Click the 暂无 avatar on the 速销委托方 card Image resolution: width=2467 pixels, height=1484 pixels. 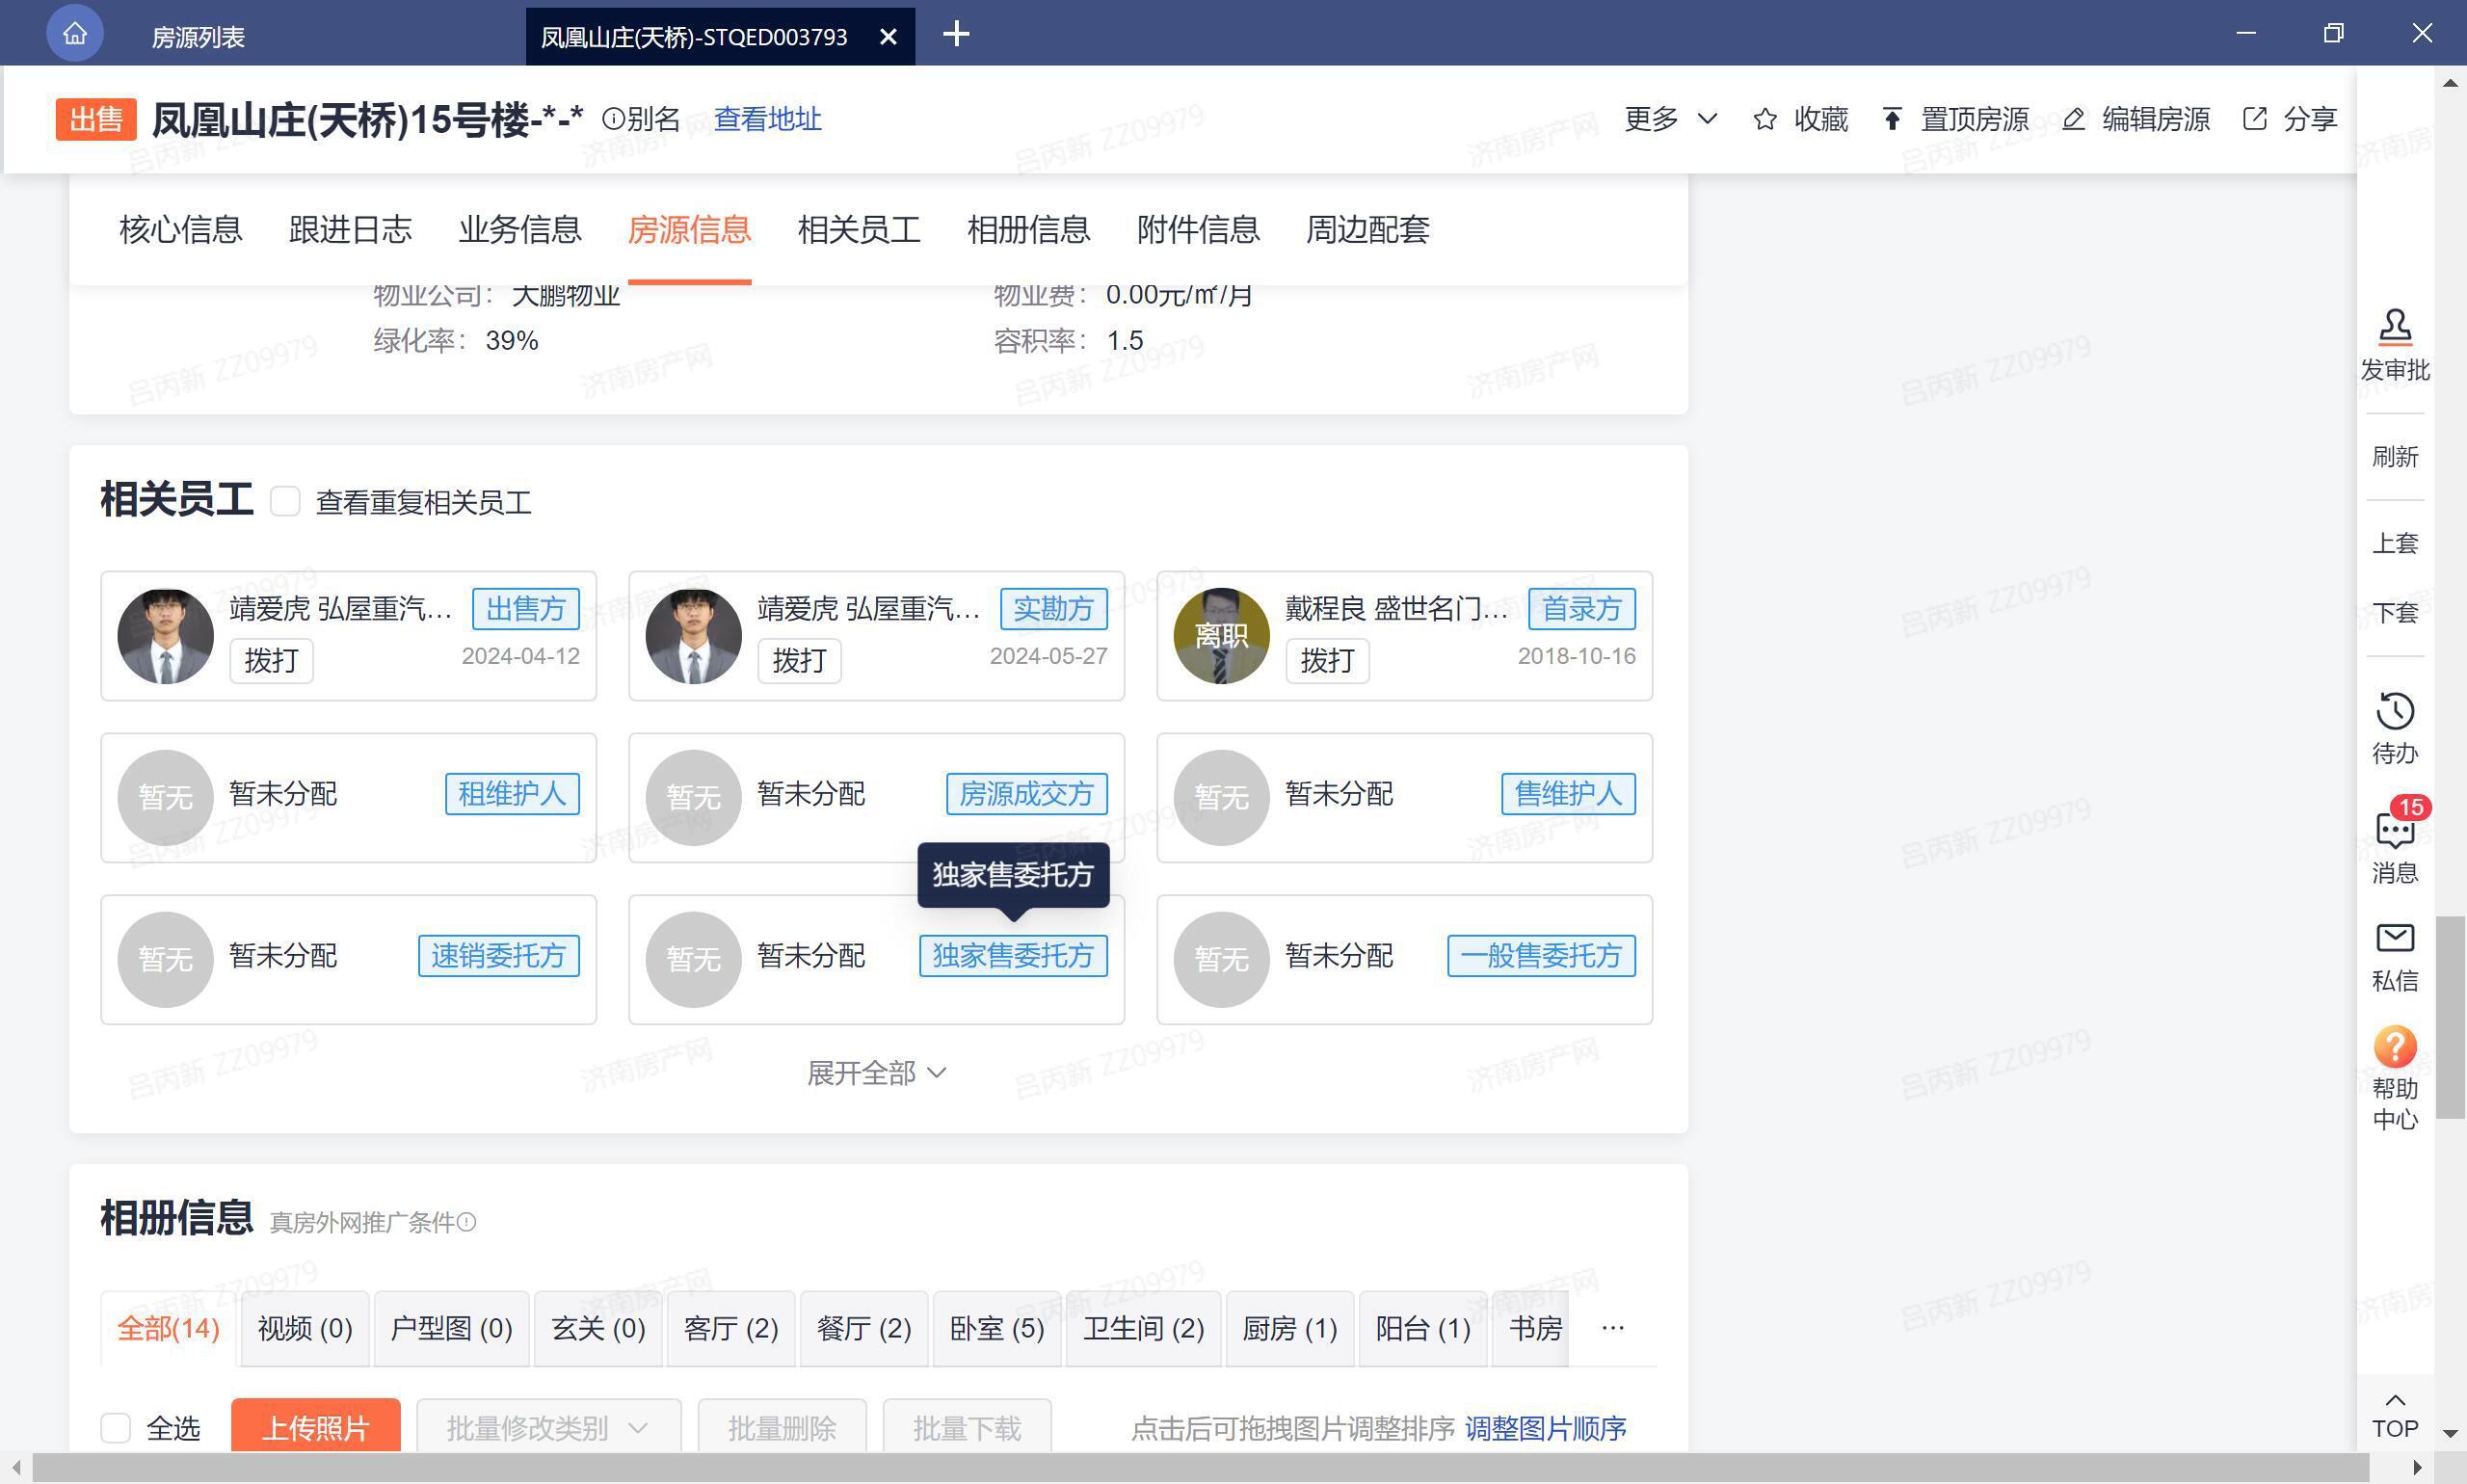pyautogui.click(x=165, y=959)
